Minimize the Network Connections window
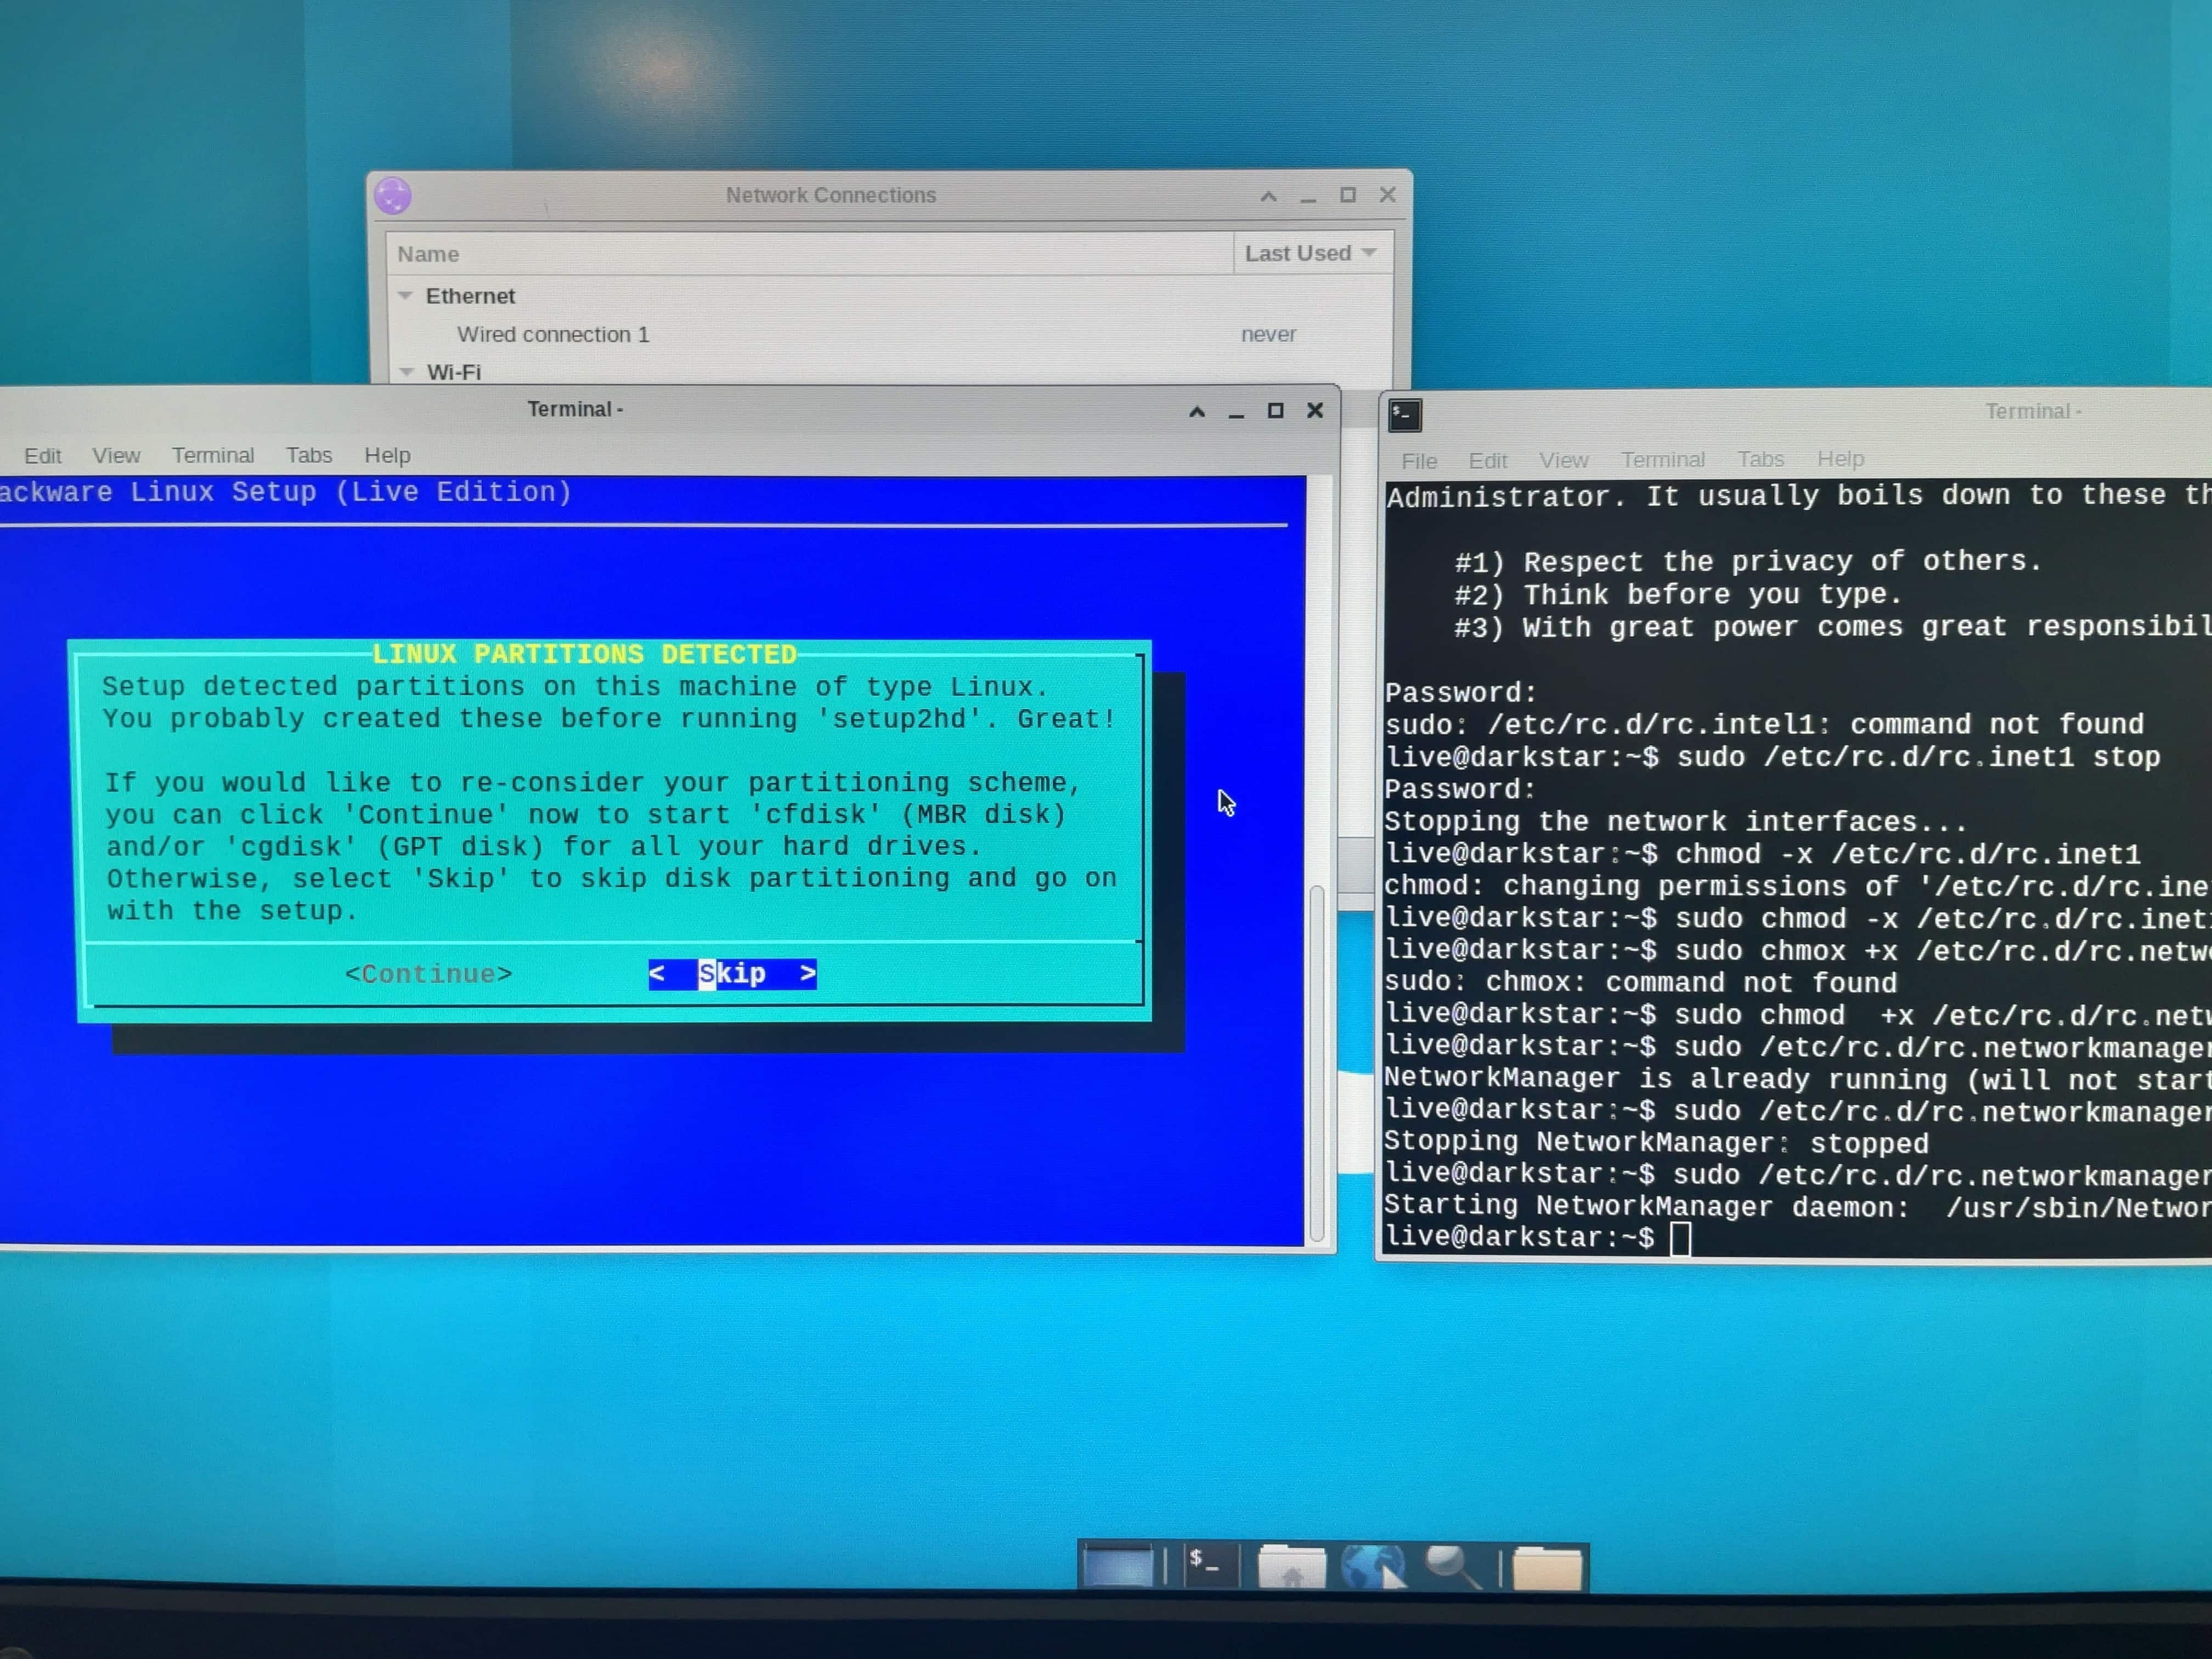Viewport: 2212px width, 1659px height. point(1308,199)
